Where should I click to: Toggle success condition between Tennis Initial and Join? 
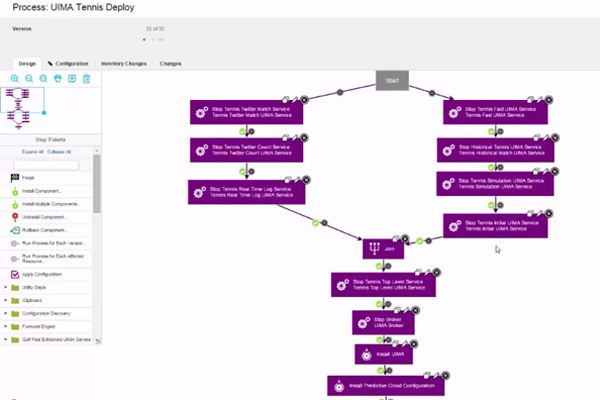click(420, 241)
